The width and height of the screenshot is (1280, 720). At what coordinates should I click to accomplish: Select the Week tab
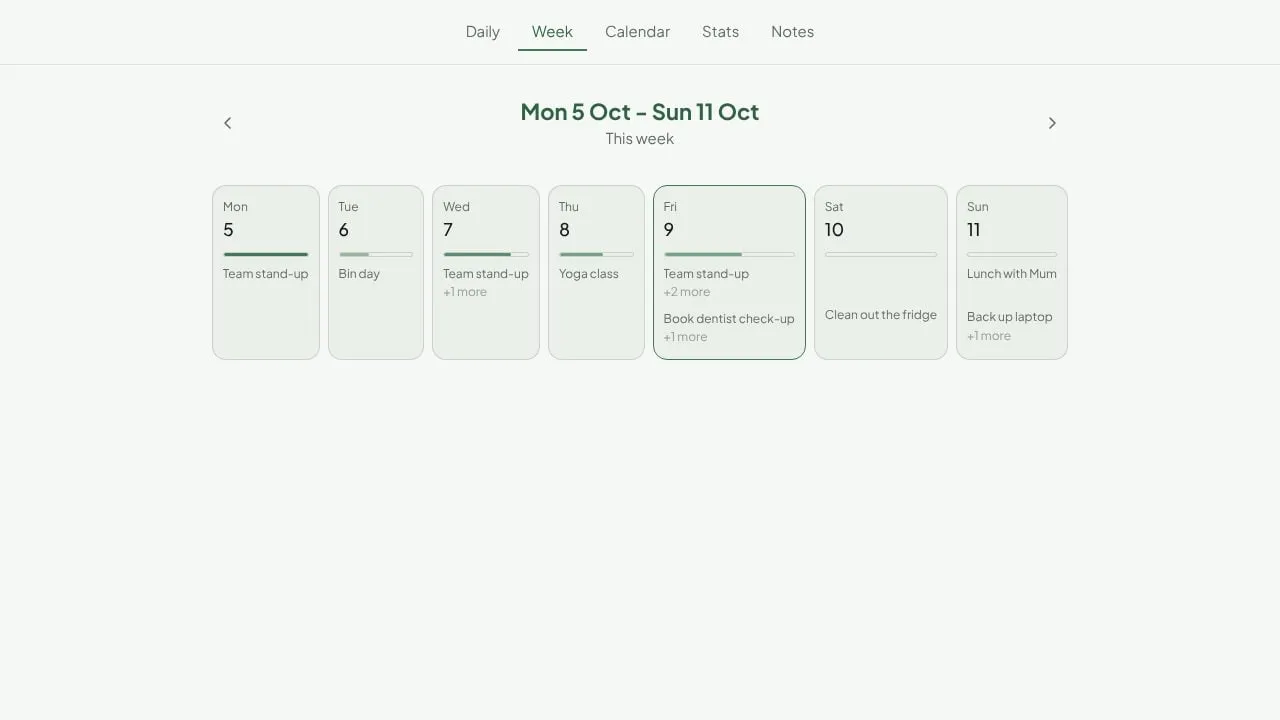552,32
